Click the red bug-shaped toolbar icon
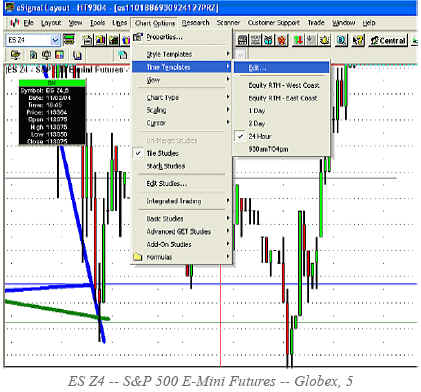 point(282,41)
